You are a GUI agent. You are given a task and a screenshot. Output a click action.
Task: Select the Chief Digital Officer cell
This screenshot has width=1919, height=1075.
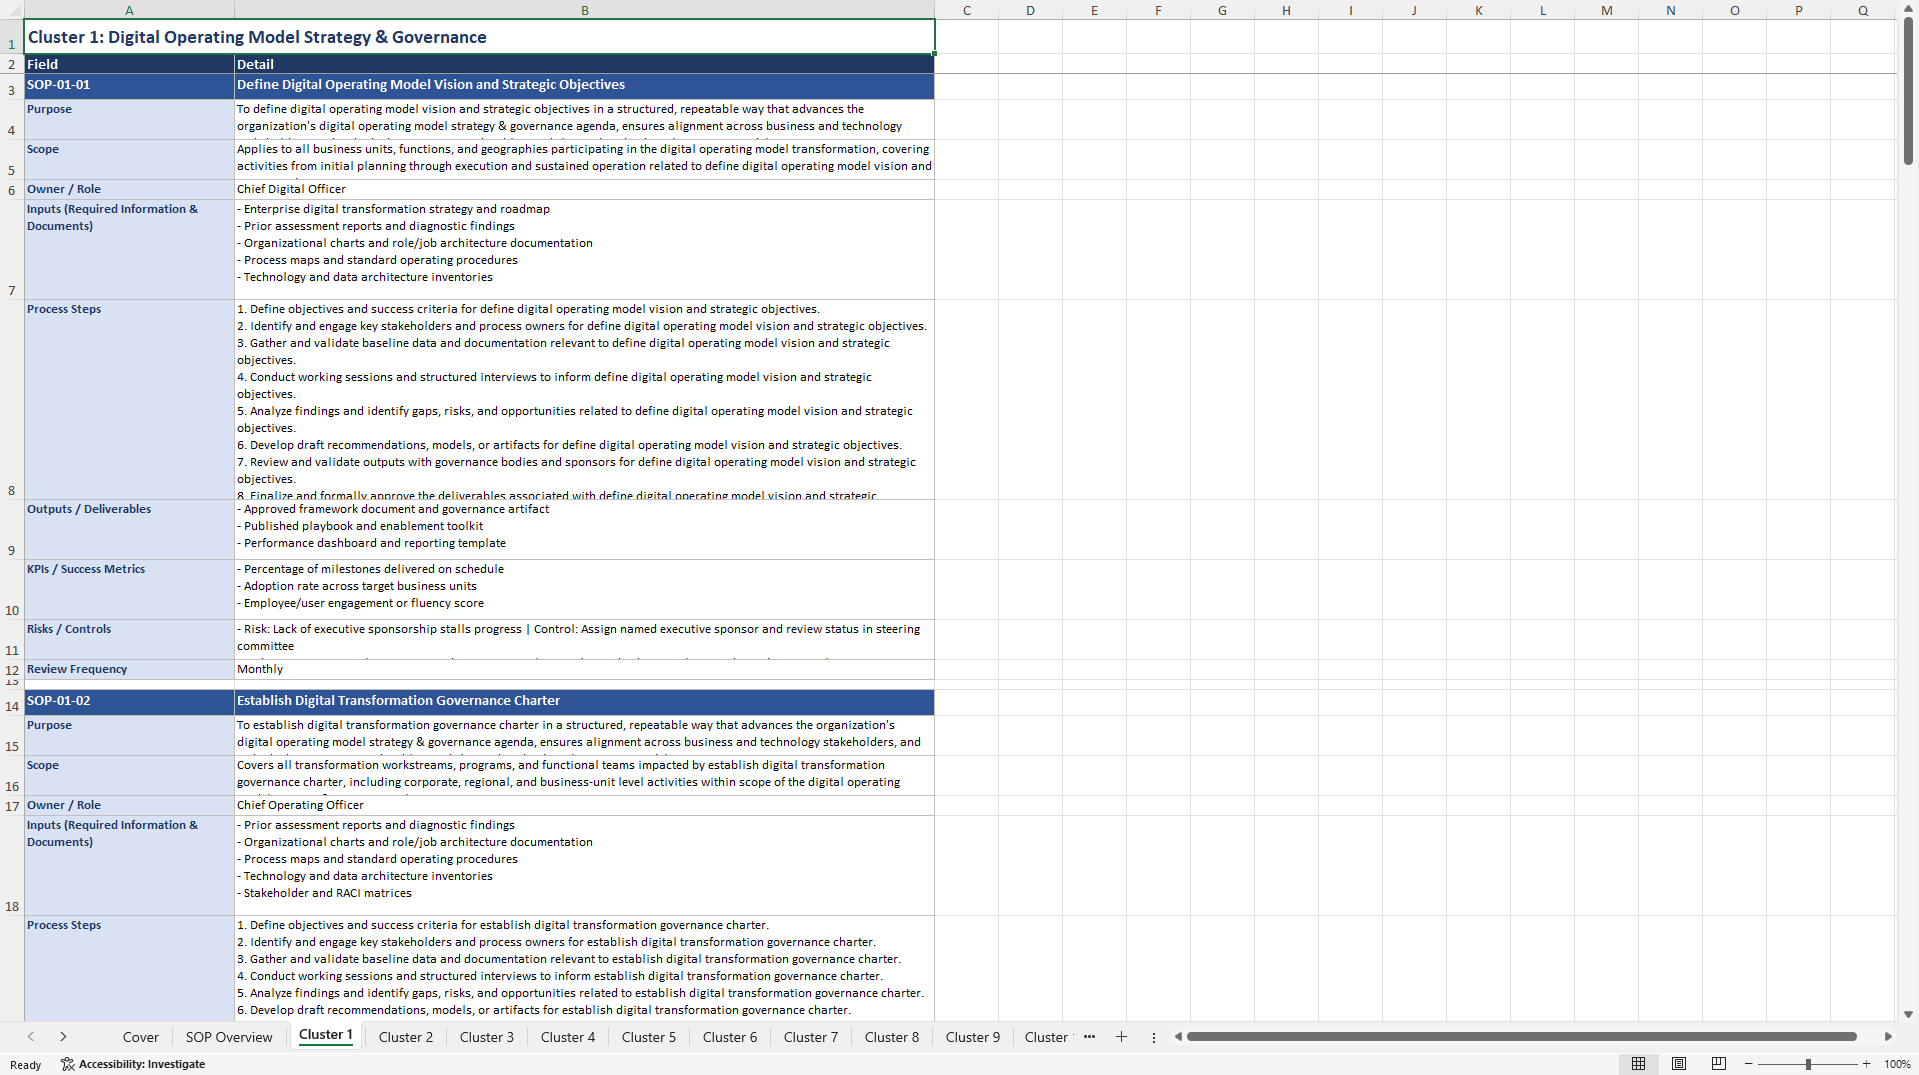(x=585, y=189)
